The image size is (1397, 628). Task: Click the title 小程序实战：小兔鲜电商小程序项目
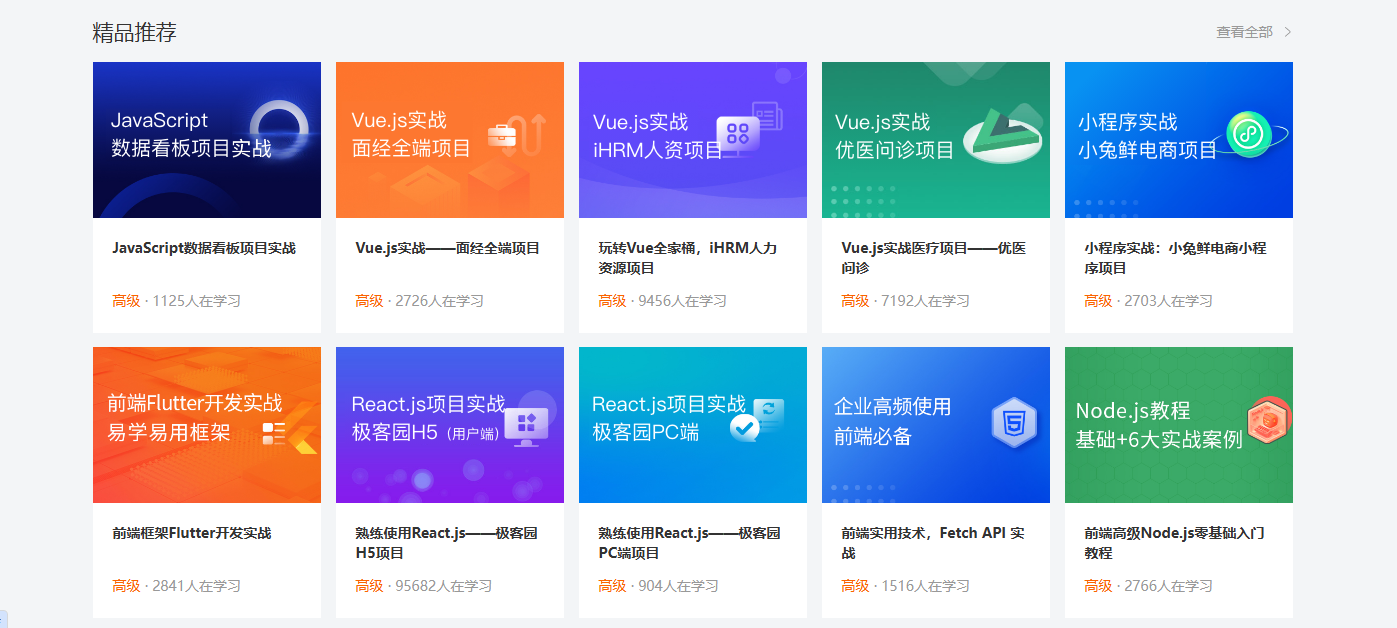click(x=1176, y=258)
